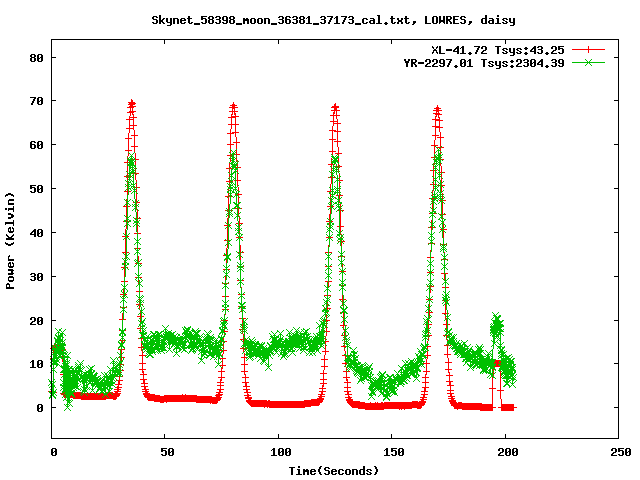Screen dimensions: 640x480
Task: Click the small green spike near 196 seconds
Action: pos(497,325)
